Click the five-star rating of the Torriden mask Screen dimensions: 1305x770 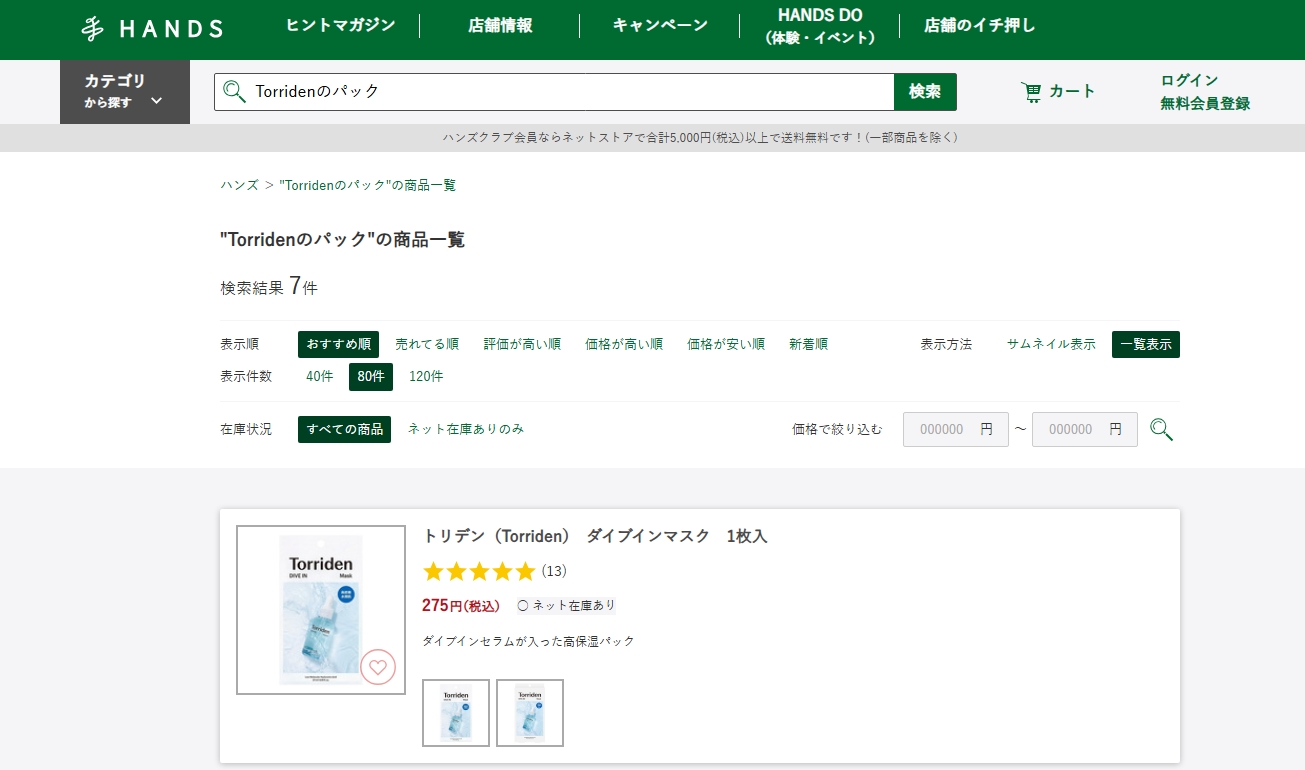[x=479, y=572]
